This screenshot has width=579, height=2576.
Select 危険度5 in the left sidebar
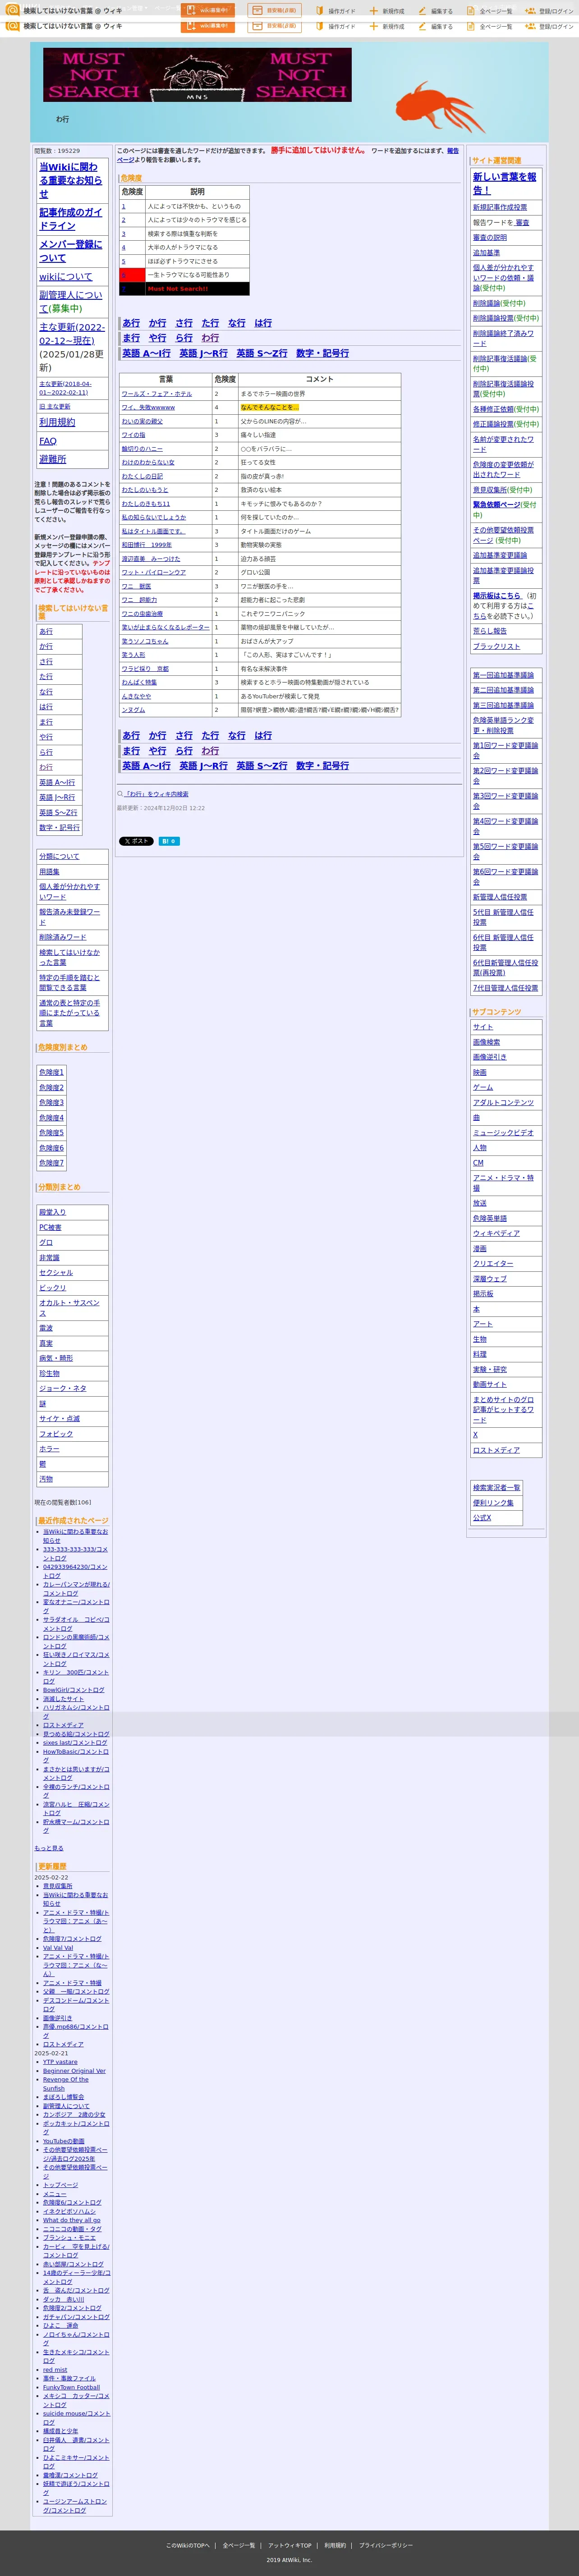coord(51,1133)
